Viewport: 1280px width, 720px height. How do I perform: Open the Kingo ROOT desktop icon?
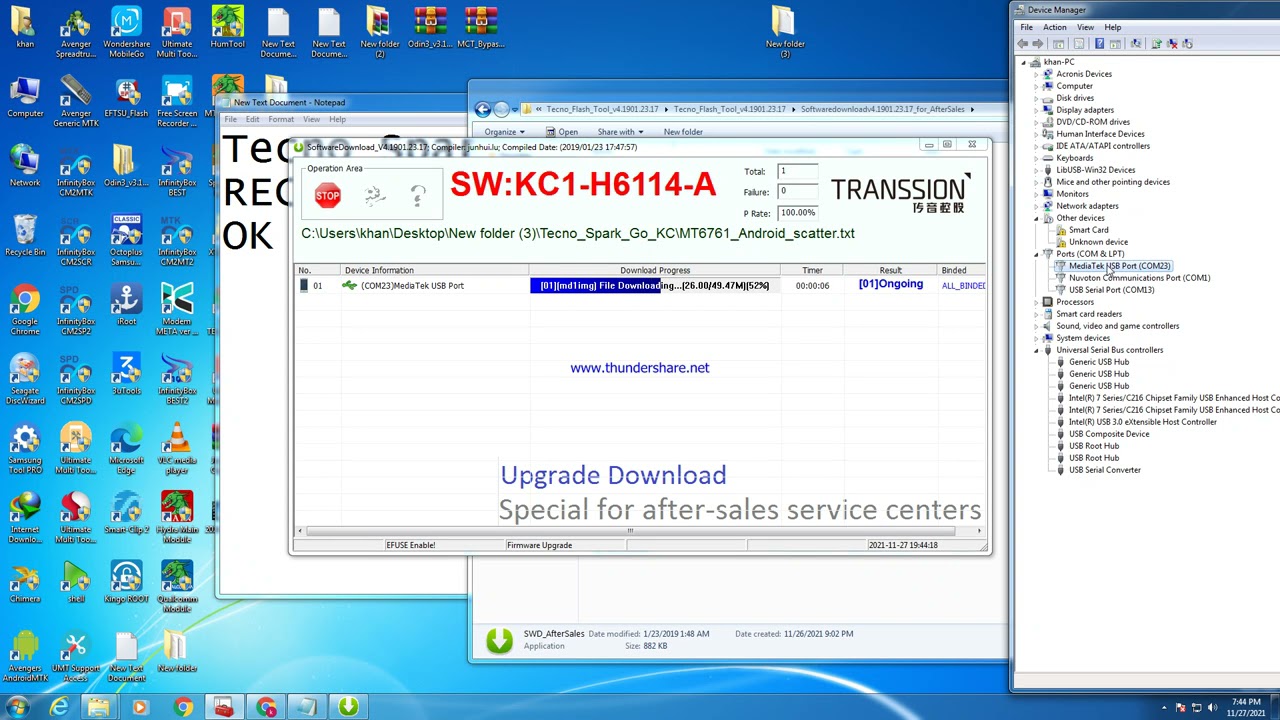click(126, 581)
